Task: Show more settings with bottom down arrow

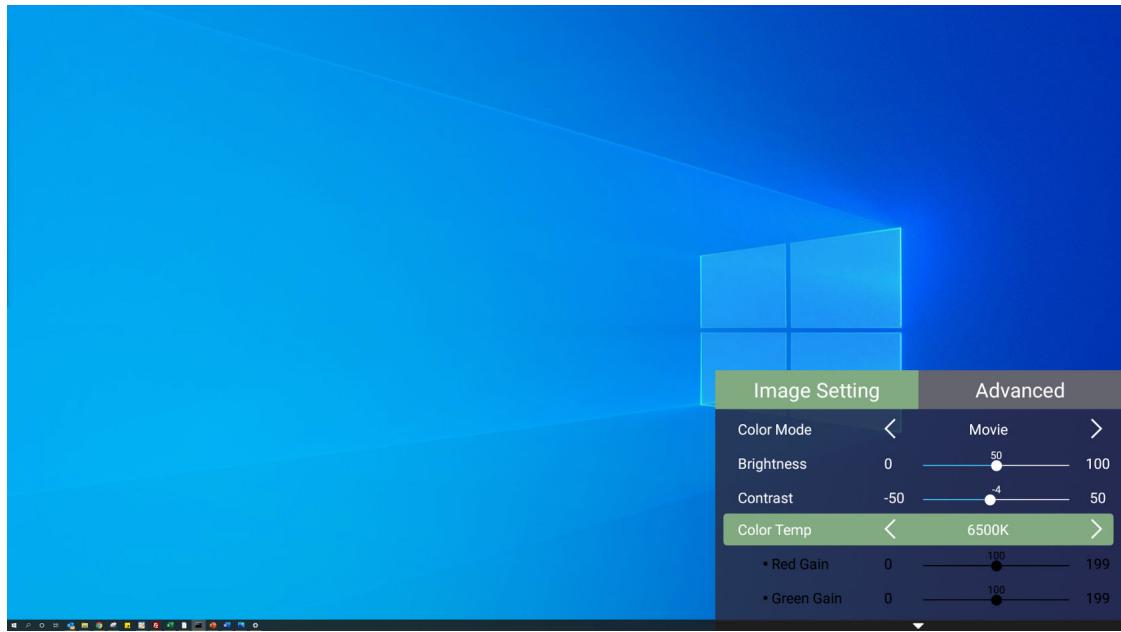Action: click(x=918, y=626)
